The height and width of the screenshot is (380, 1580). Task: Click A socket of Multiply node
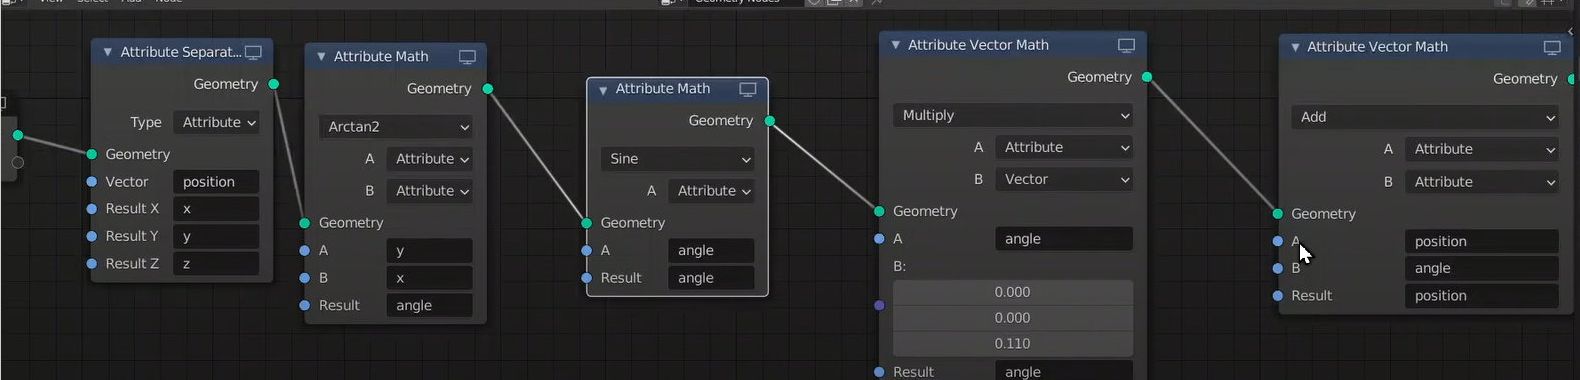pyautogui.click(x=879, y=239)
